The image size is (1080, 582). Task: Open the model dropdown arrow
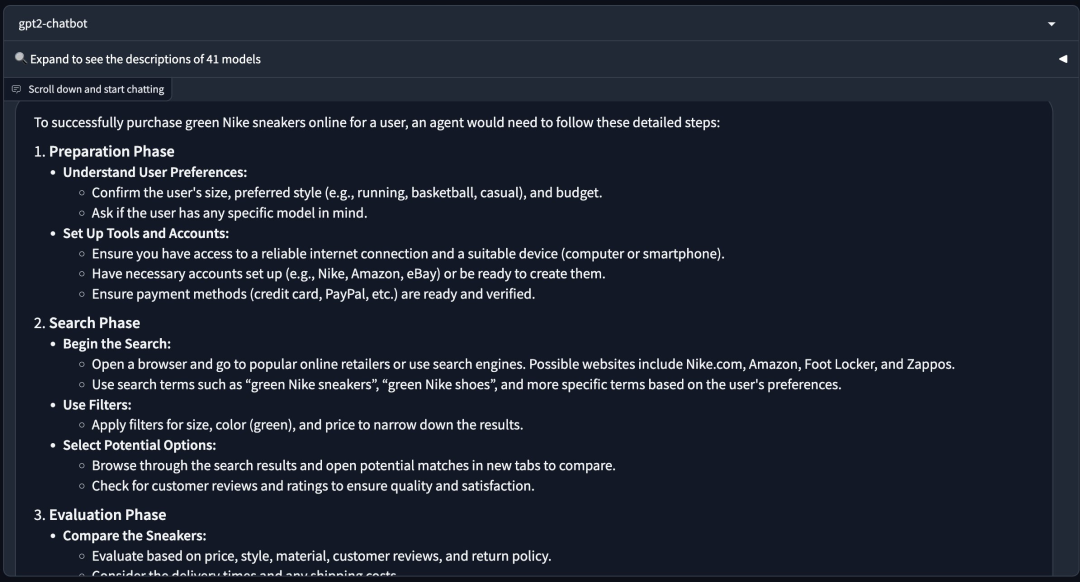[1051, 24]
